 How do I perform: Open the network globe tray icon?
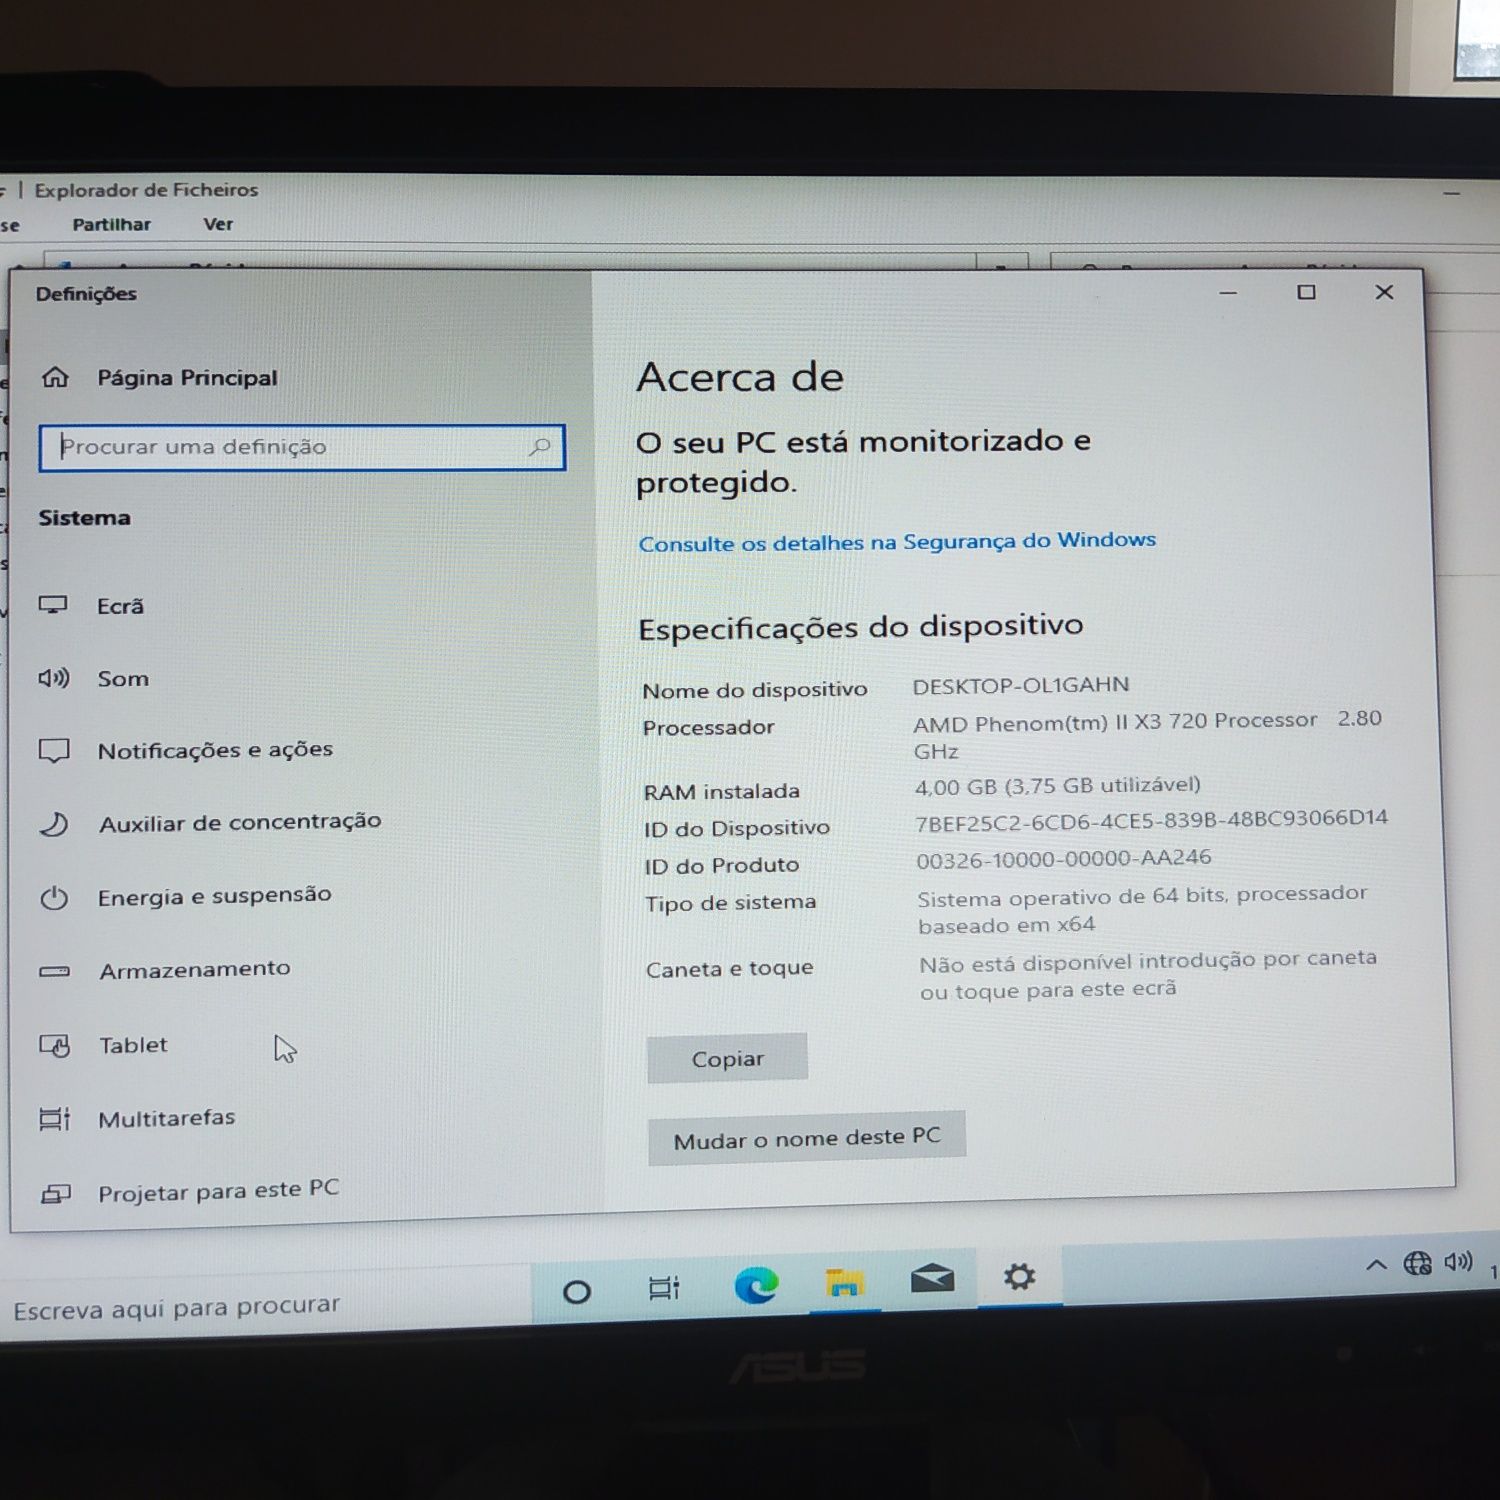(x=1417, y=1264)
